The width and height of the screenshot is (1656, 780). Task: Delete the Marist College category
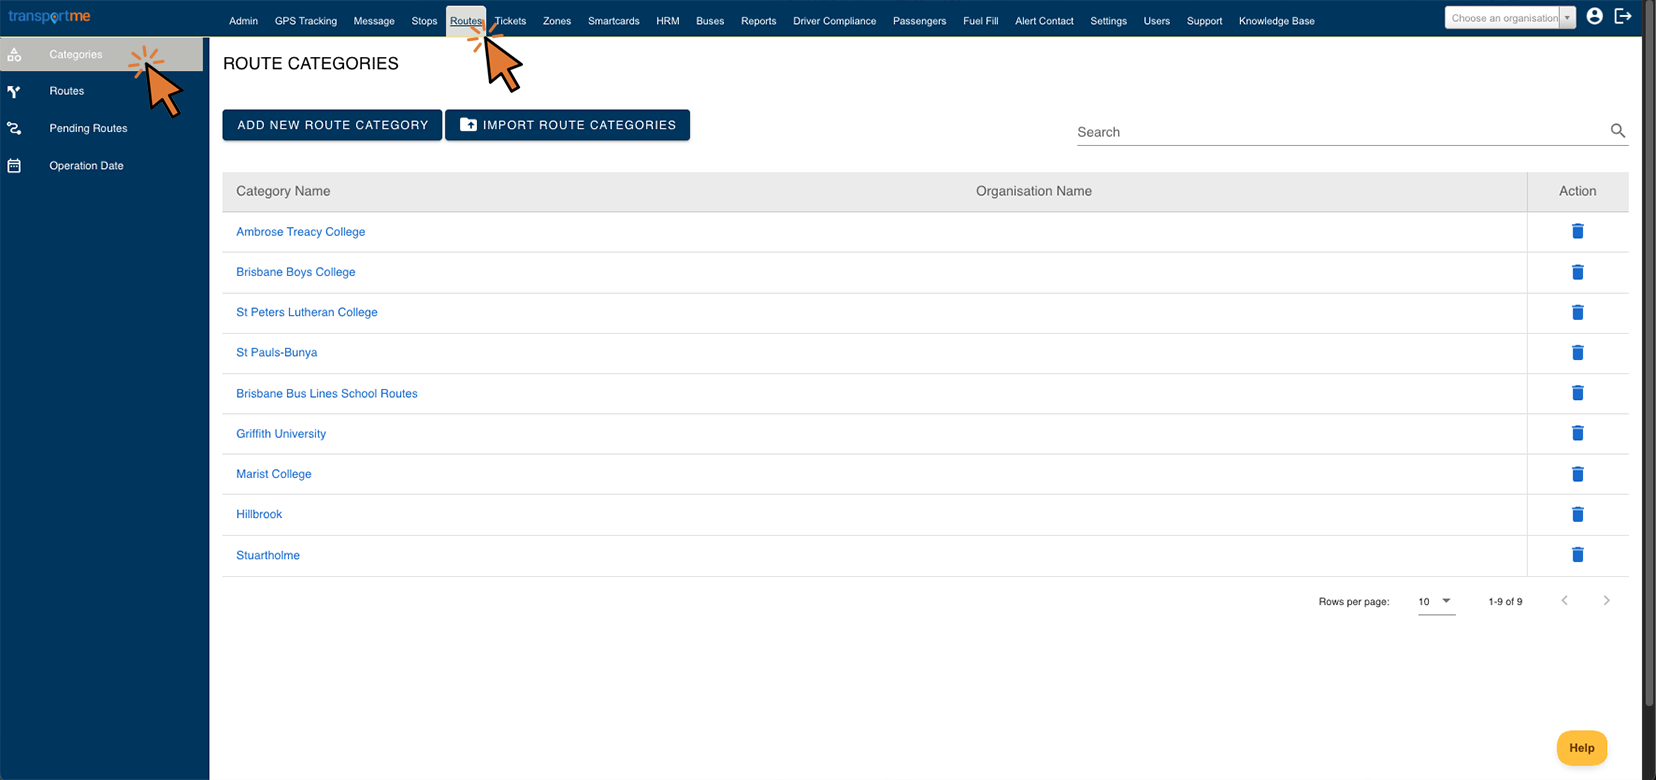(1577, 474)
